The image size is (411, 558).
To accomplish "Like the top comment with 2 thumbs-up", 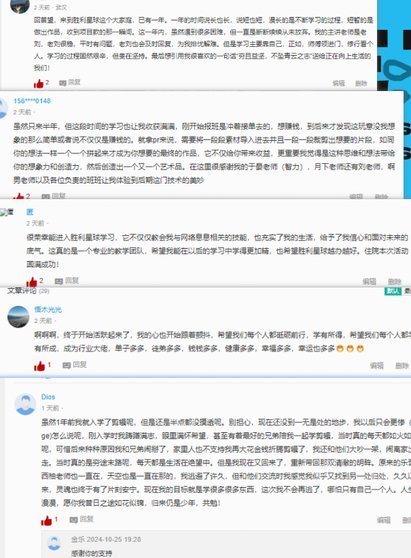I will [x=39, y=84].
